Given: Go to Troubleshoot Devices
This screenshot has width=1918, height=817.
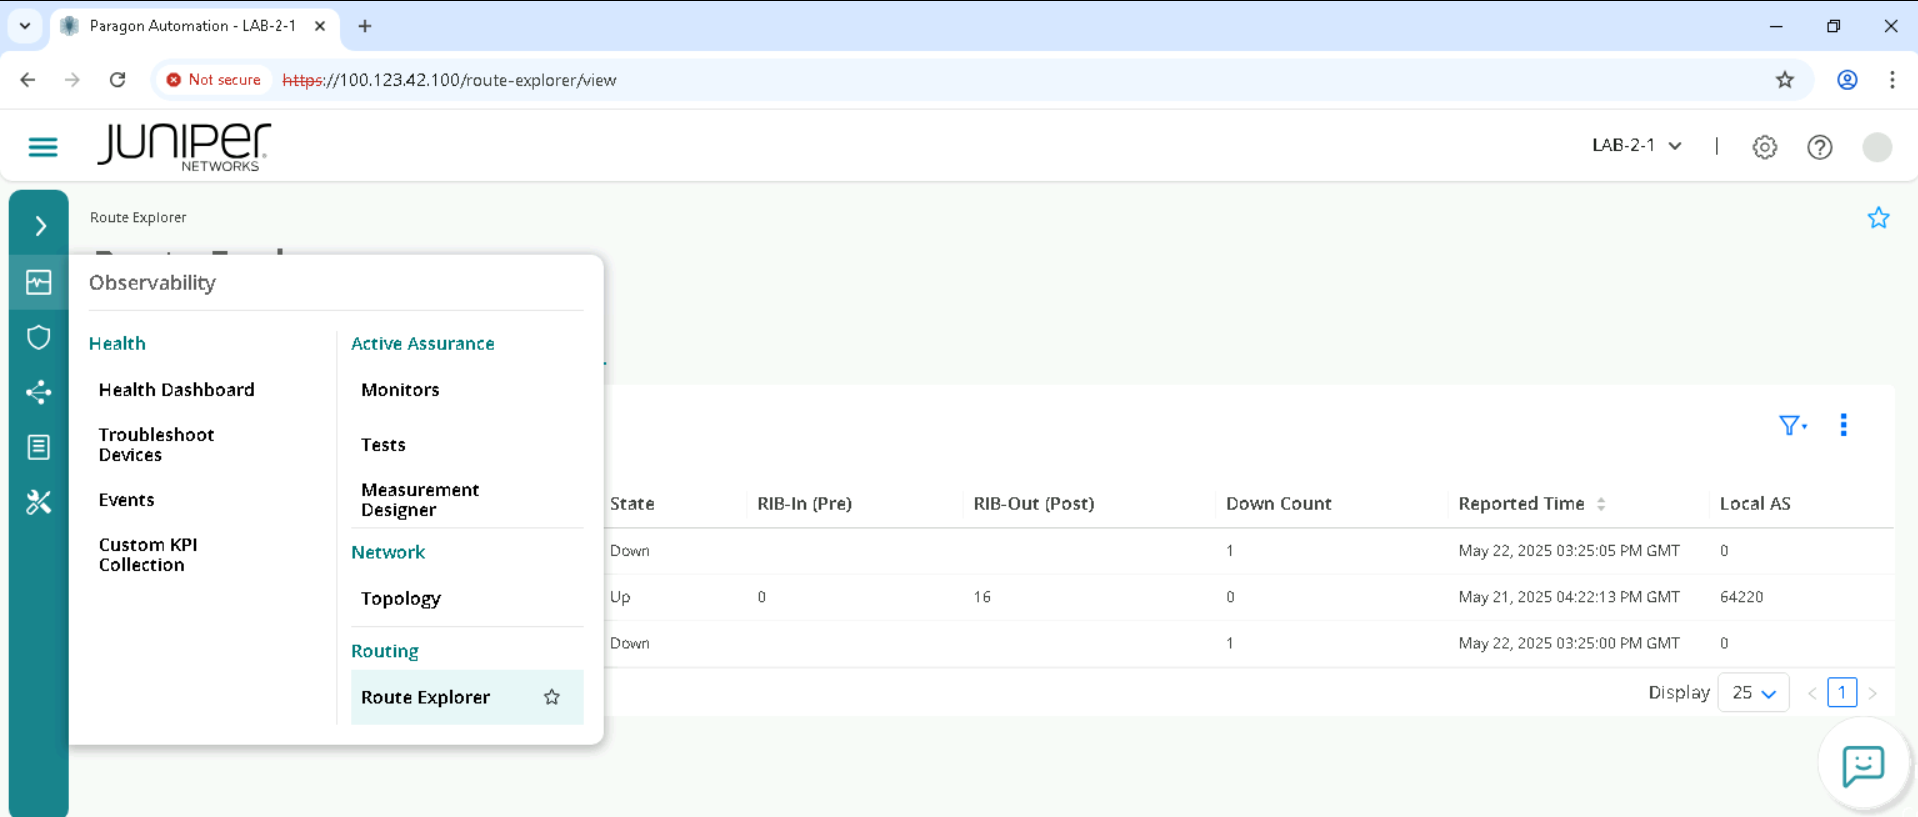Looking at the screenshot, I should click(x=156, y=445).
